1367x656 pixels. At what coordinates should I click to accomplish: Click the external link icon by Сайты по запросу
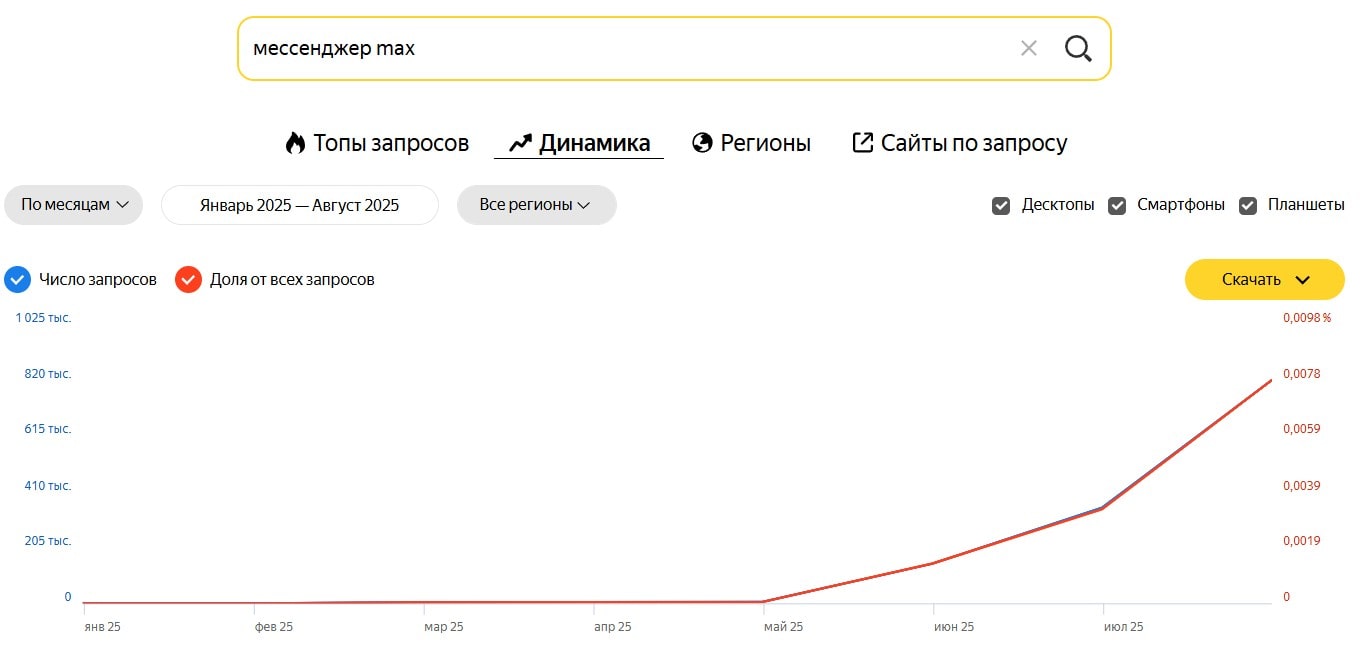[862, 143]
